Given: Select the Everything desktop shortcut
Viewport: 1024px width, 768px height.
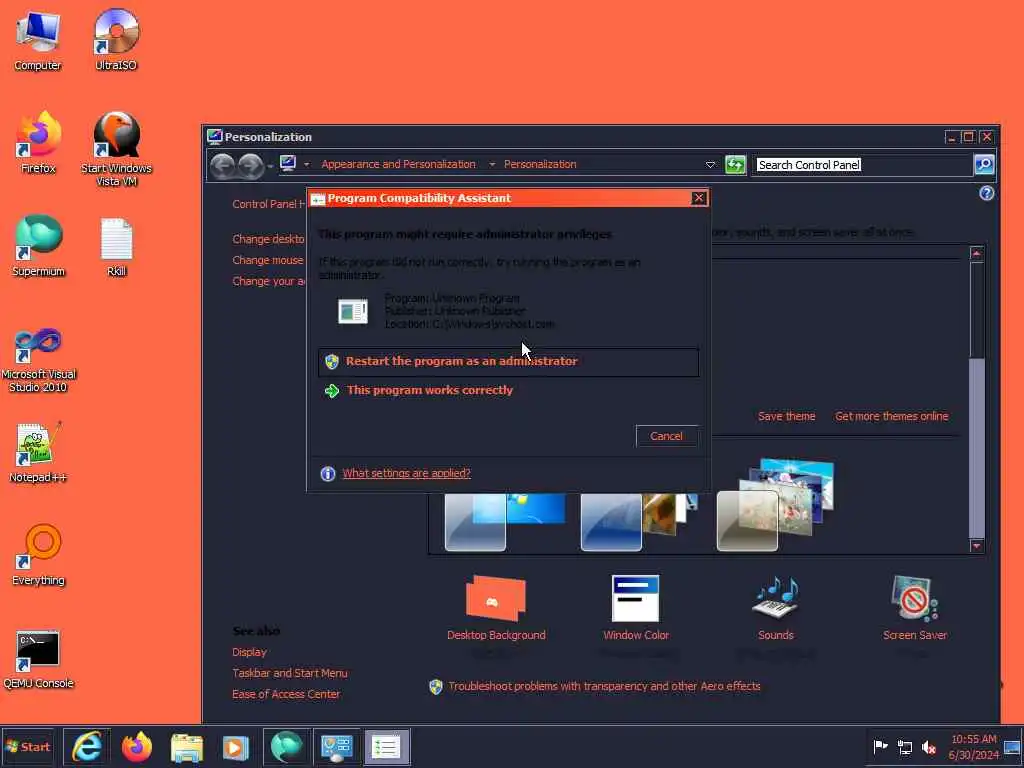Looking at the screenshot, I should 38,555.
